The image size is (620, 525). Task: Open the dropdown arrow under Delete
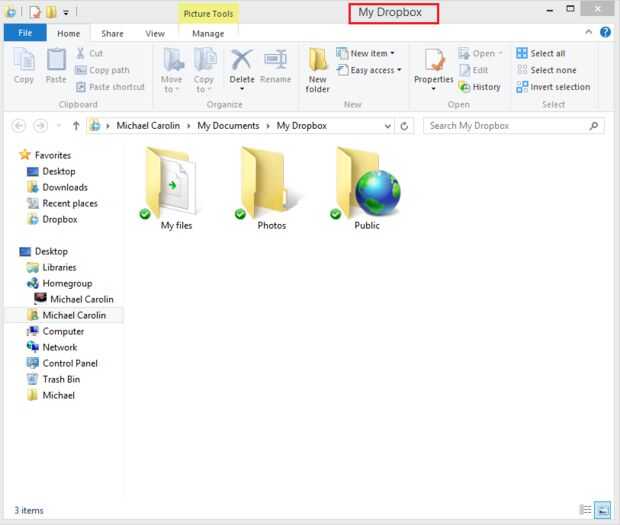point(242,89)
